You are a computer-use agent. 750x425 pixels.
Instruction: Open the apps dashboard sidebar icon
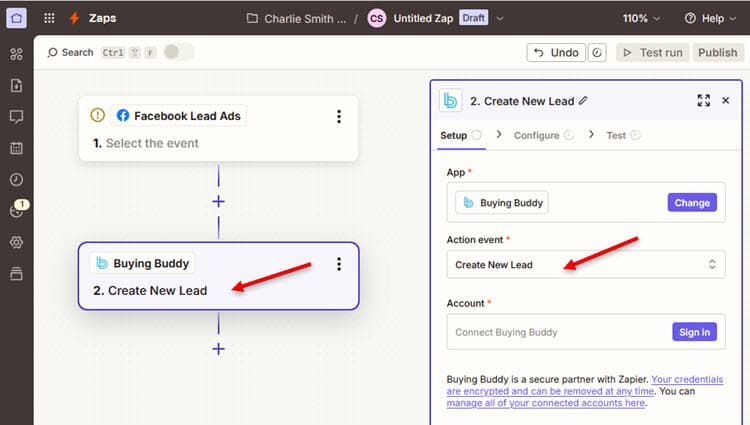pos(16,54)
